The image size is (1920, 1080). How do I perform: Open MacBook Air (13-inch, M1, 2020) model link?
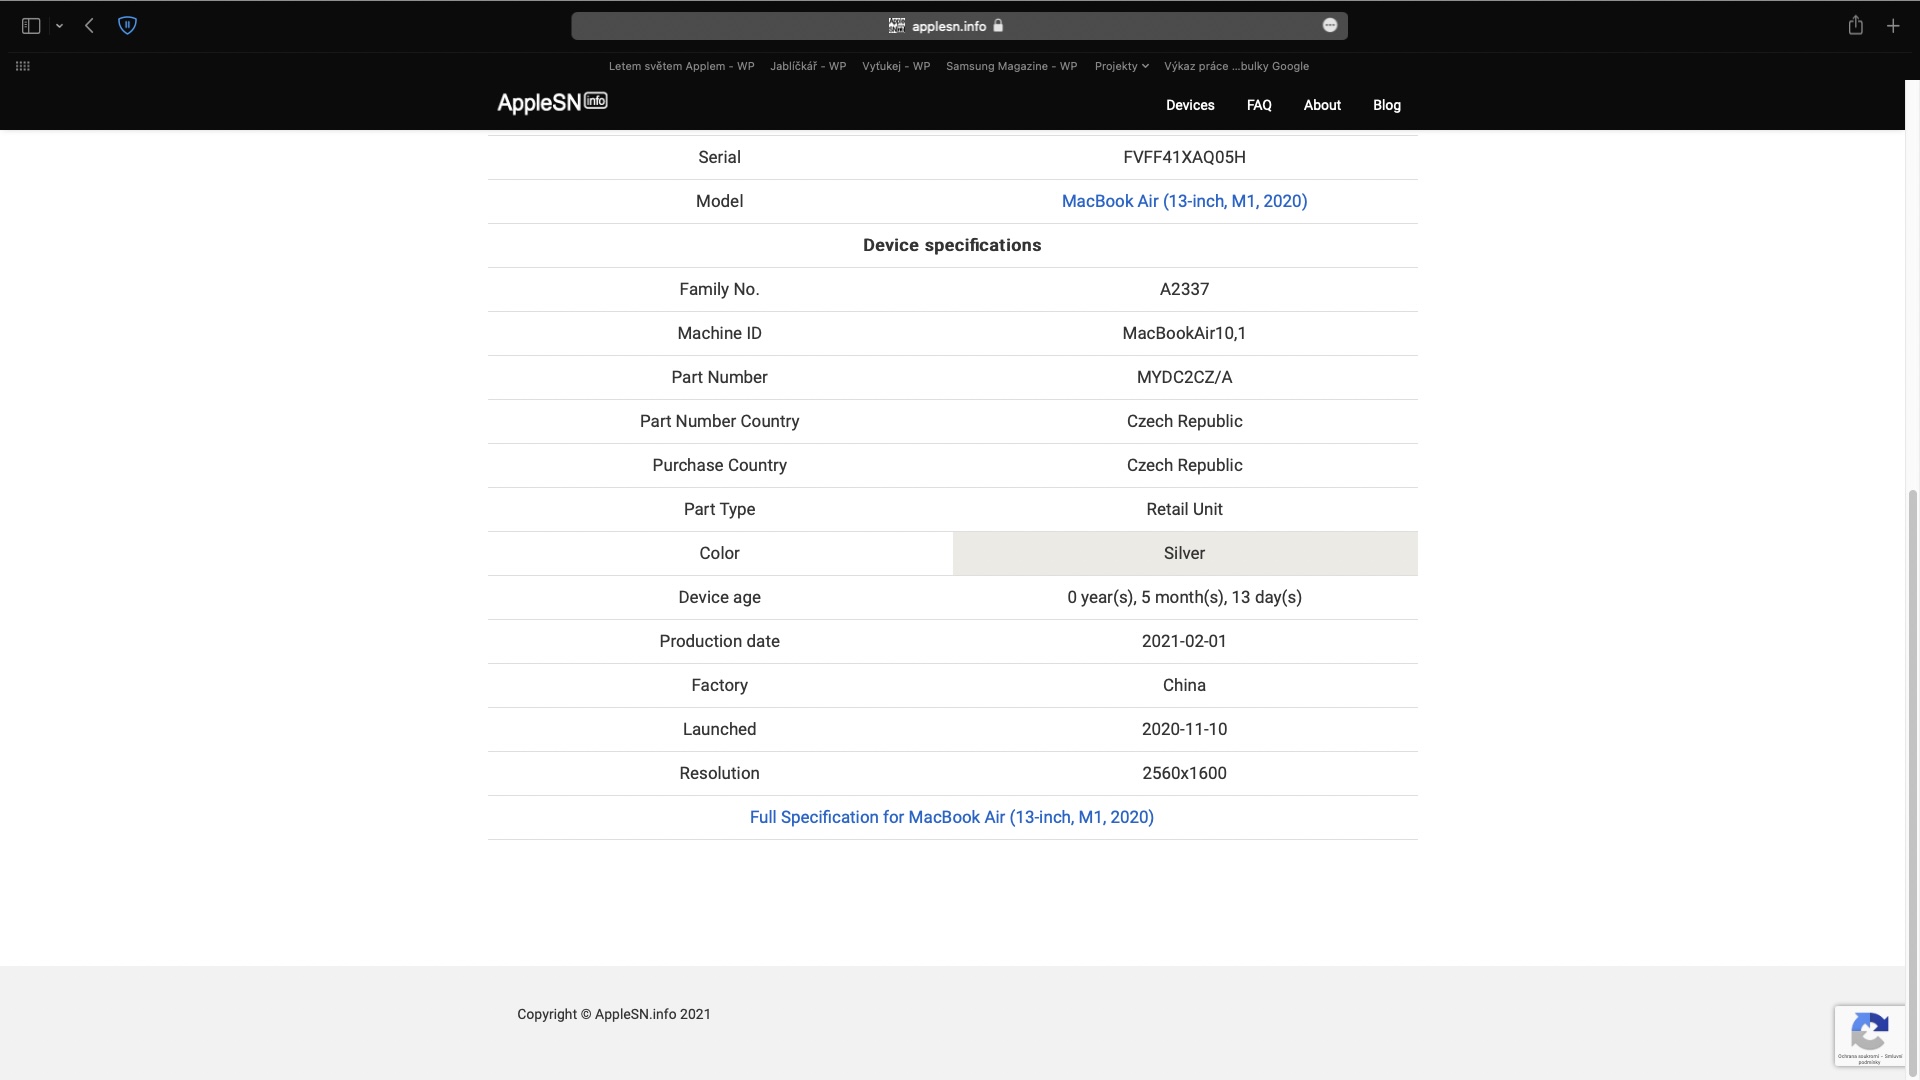1184,201
